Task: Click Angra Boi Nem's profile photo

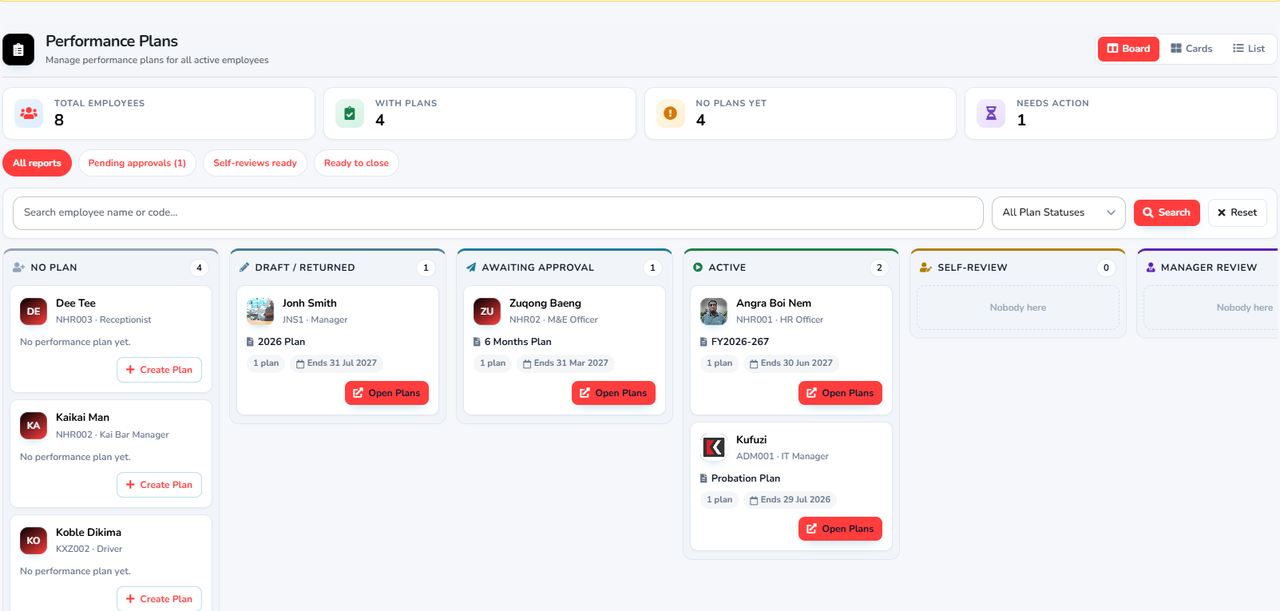Action: coord(714,311)
